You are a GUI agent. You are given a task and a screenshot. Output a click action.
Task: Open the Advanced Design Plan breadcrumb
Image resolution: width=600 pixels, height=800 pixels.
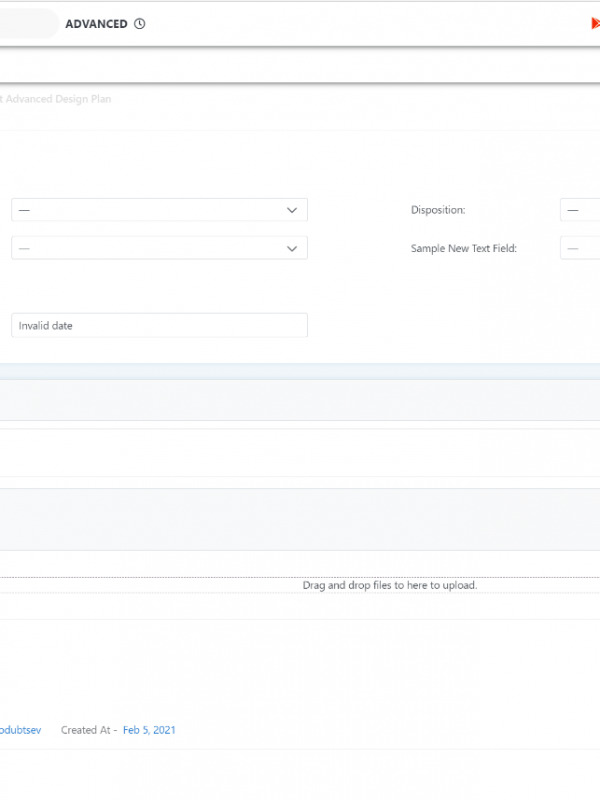pos(56,99)
